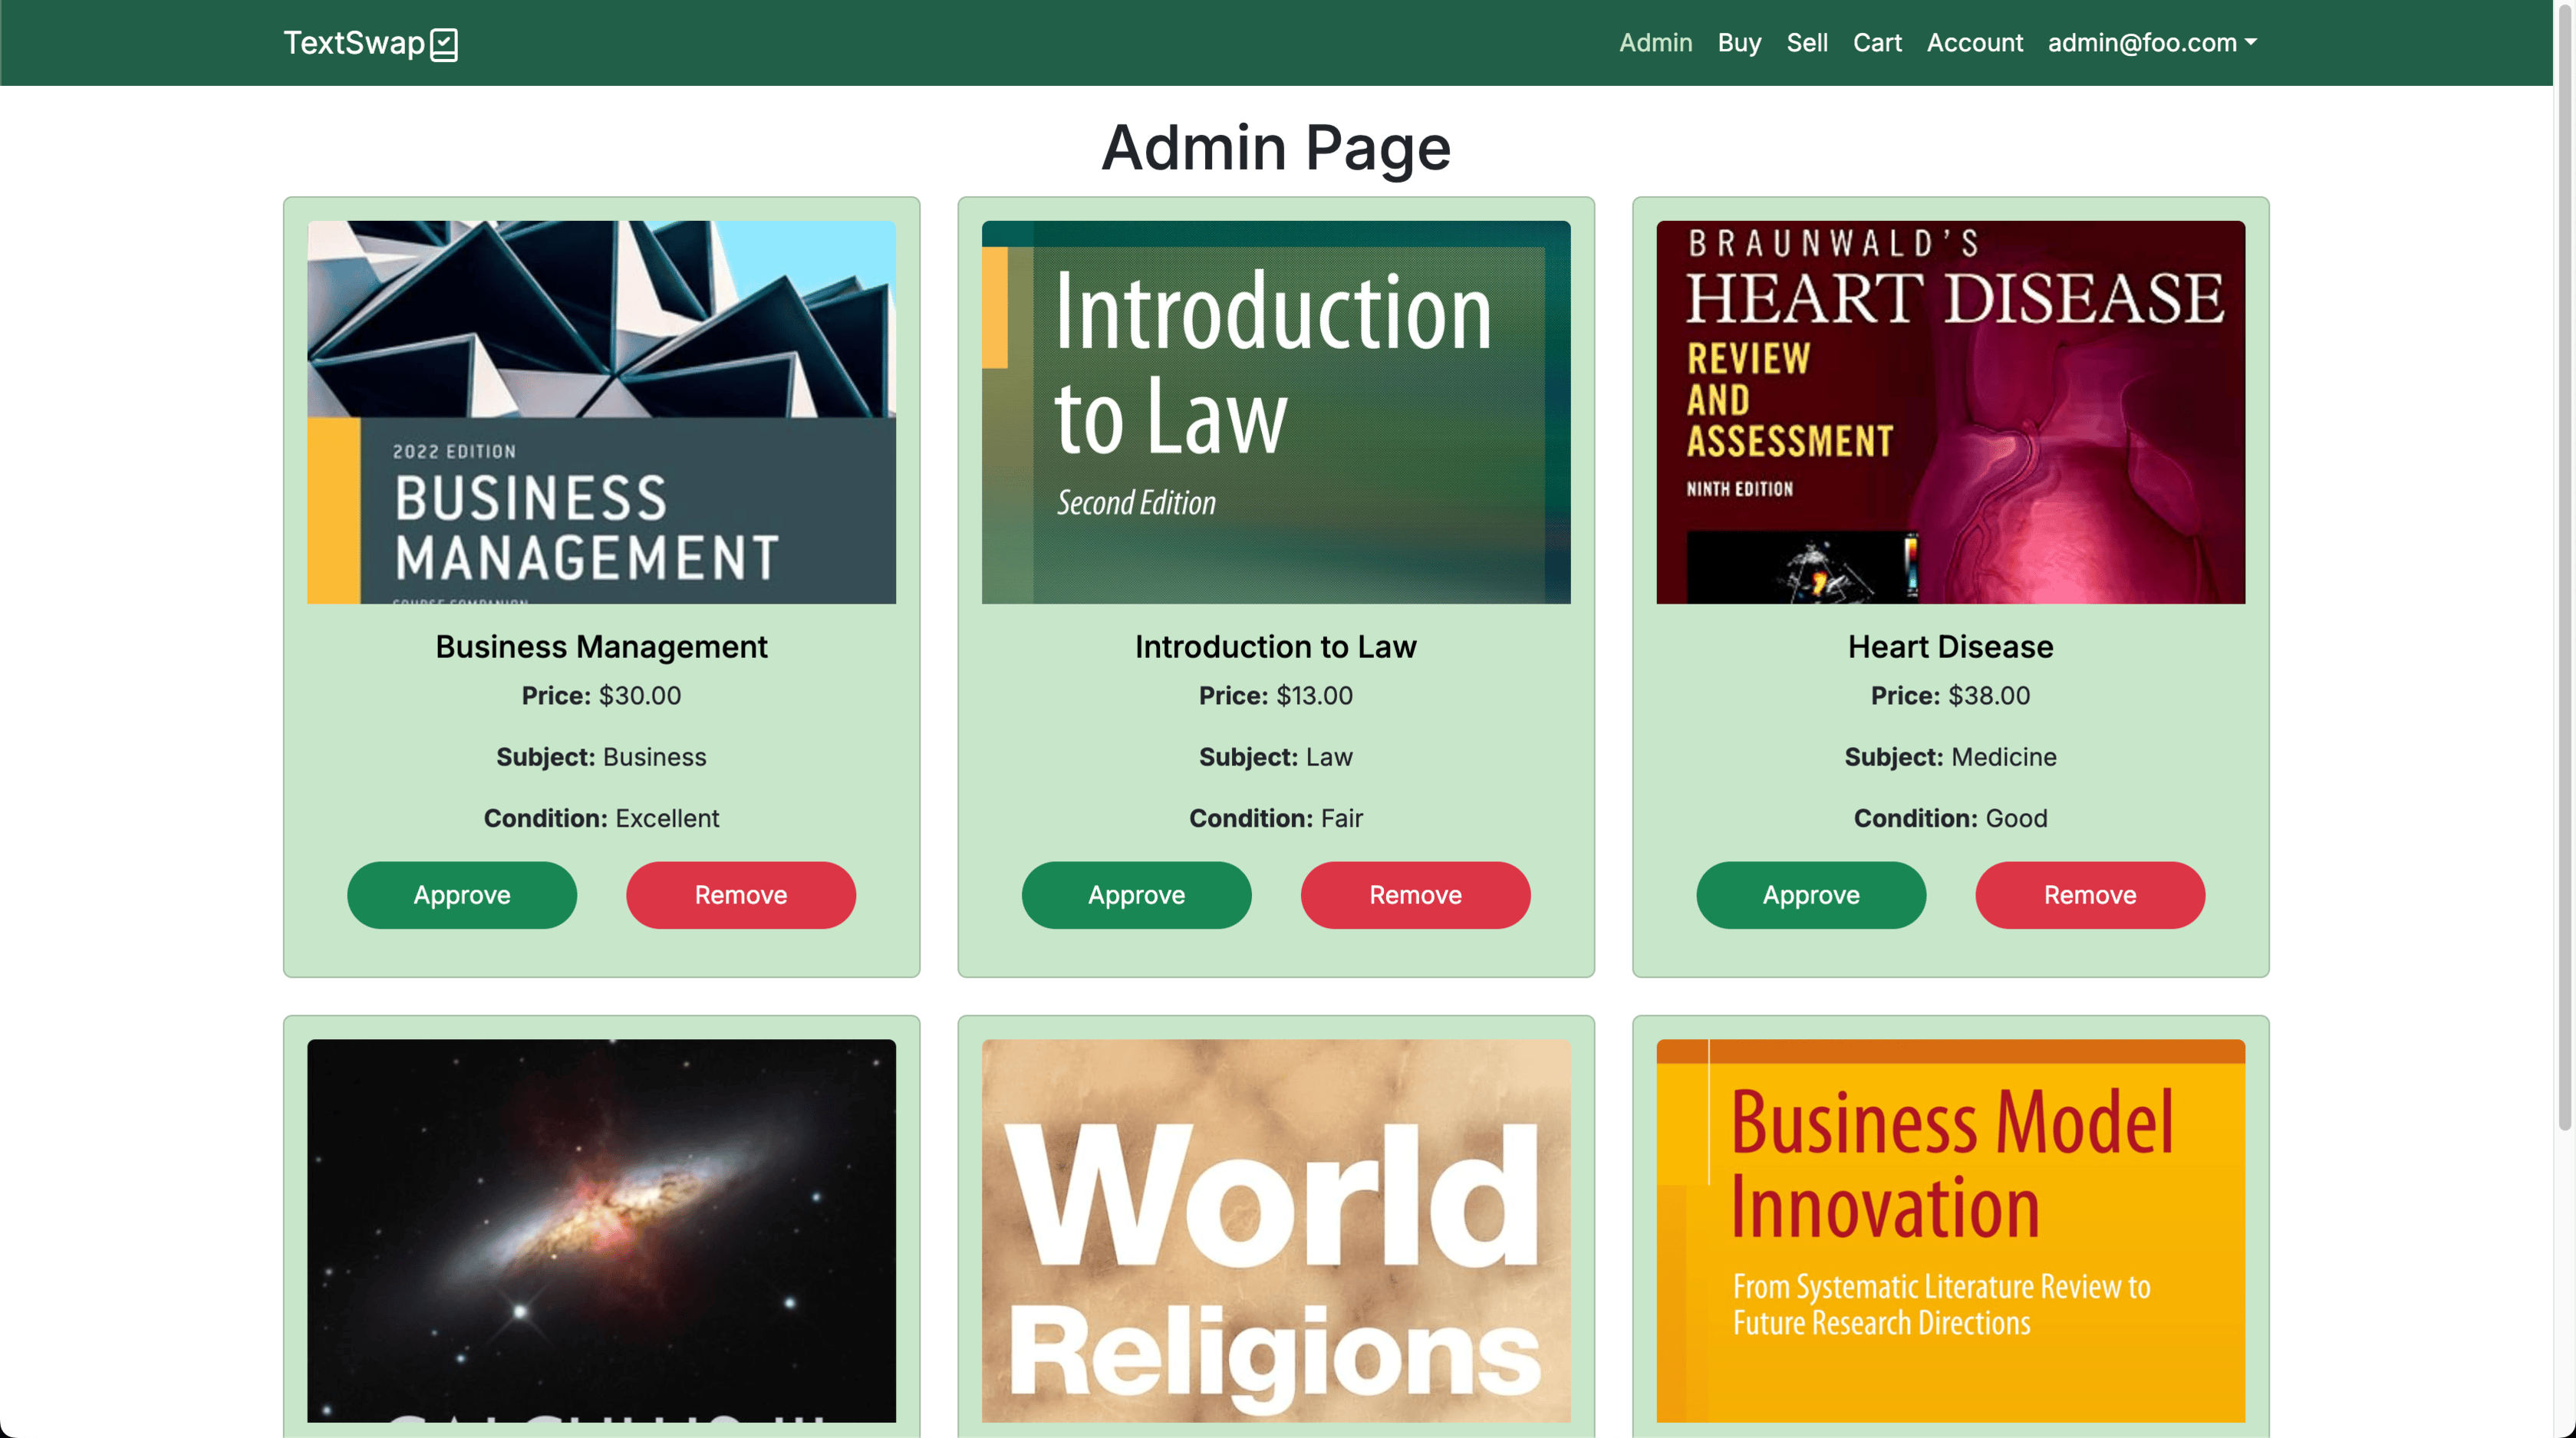This screenshot has height=1438, width=2576.
Task: Click the Business Model Innovation cover
Action: click(x=1950, y=1230)
